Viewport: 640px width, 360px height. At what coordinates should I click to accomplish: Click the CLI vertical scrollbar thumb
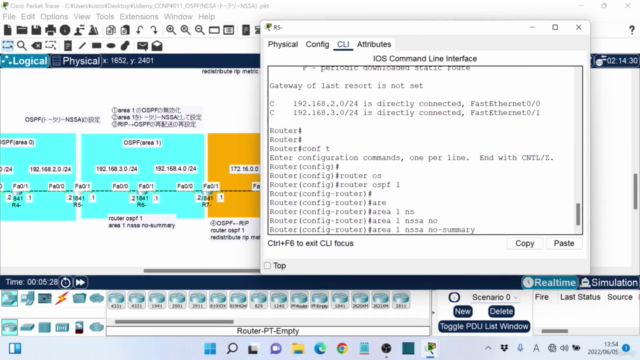pos(578,214)
